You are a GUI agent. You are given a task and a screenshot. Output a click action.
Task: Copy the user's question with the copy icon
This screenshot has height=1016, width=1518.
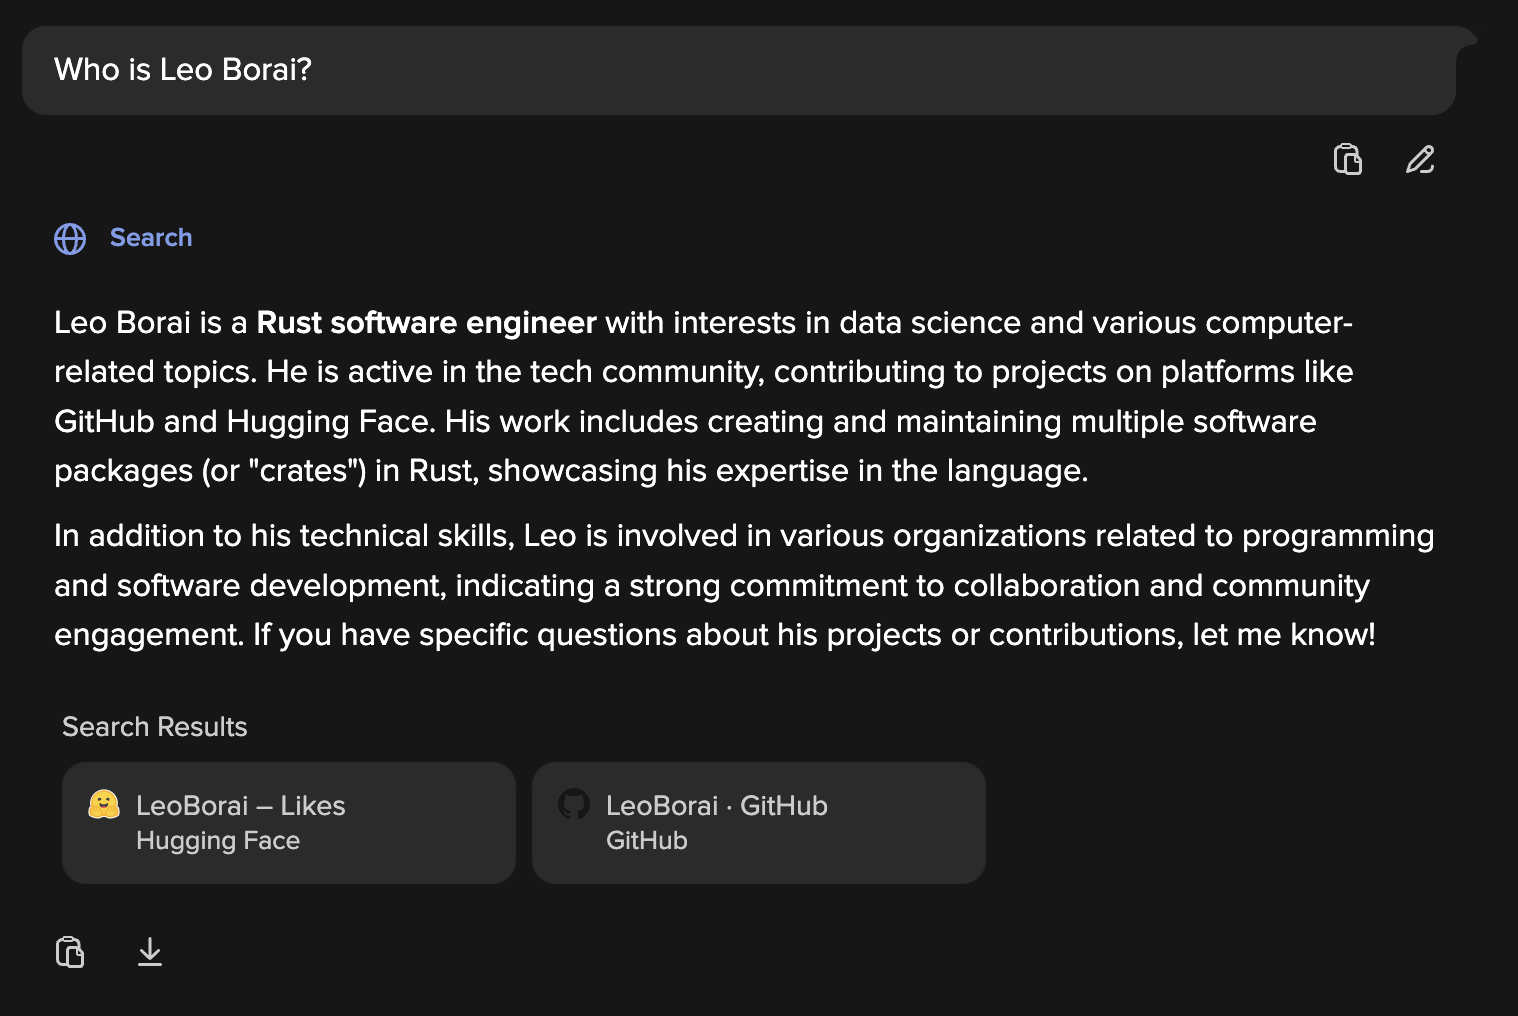[x=1347, y=160]
